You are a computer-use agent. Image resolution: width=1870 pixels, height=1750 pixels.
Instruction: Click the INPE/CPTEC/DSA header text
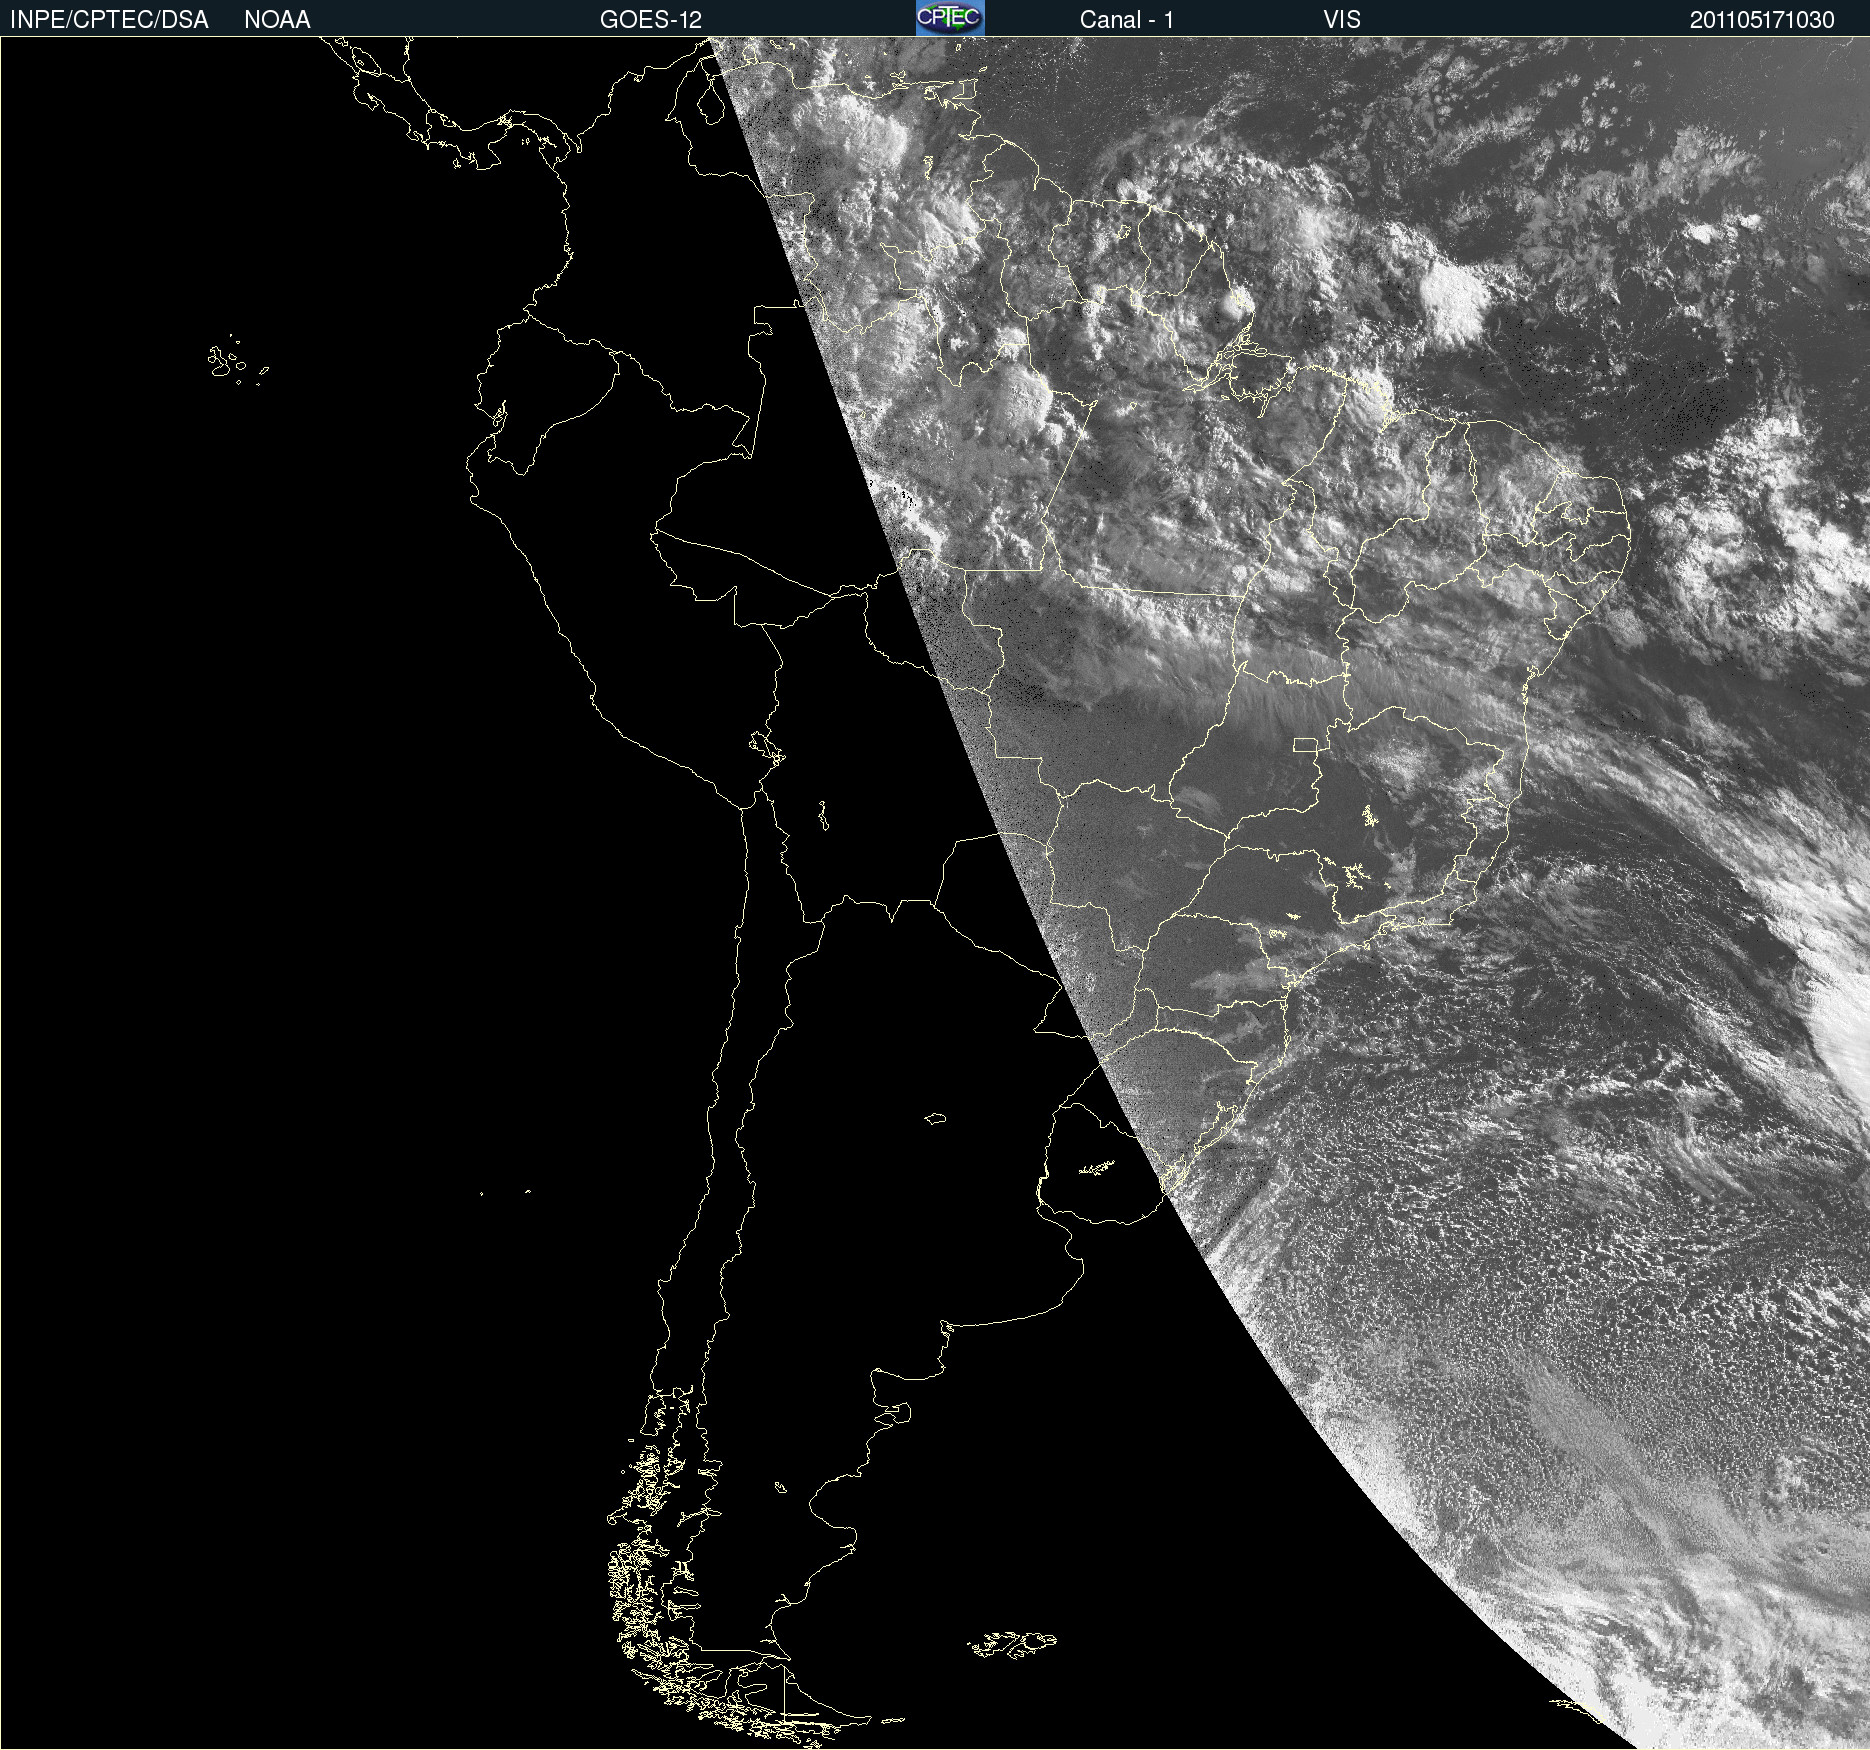[x=109, y=20]
